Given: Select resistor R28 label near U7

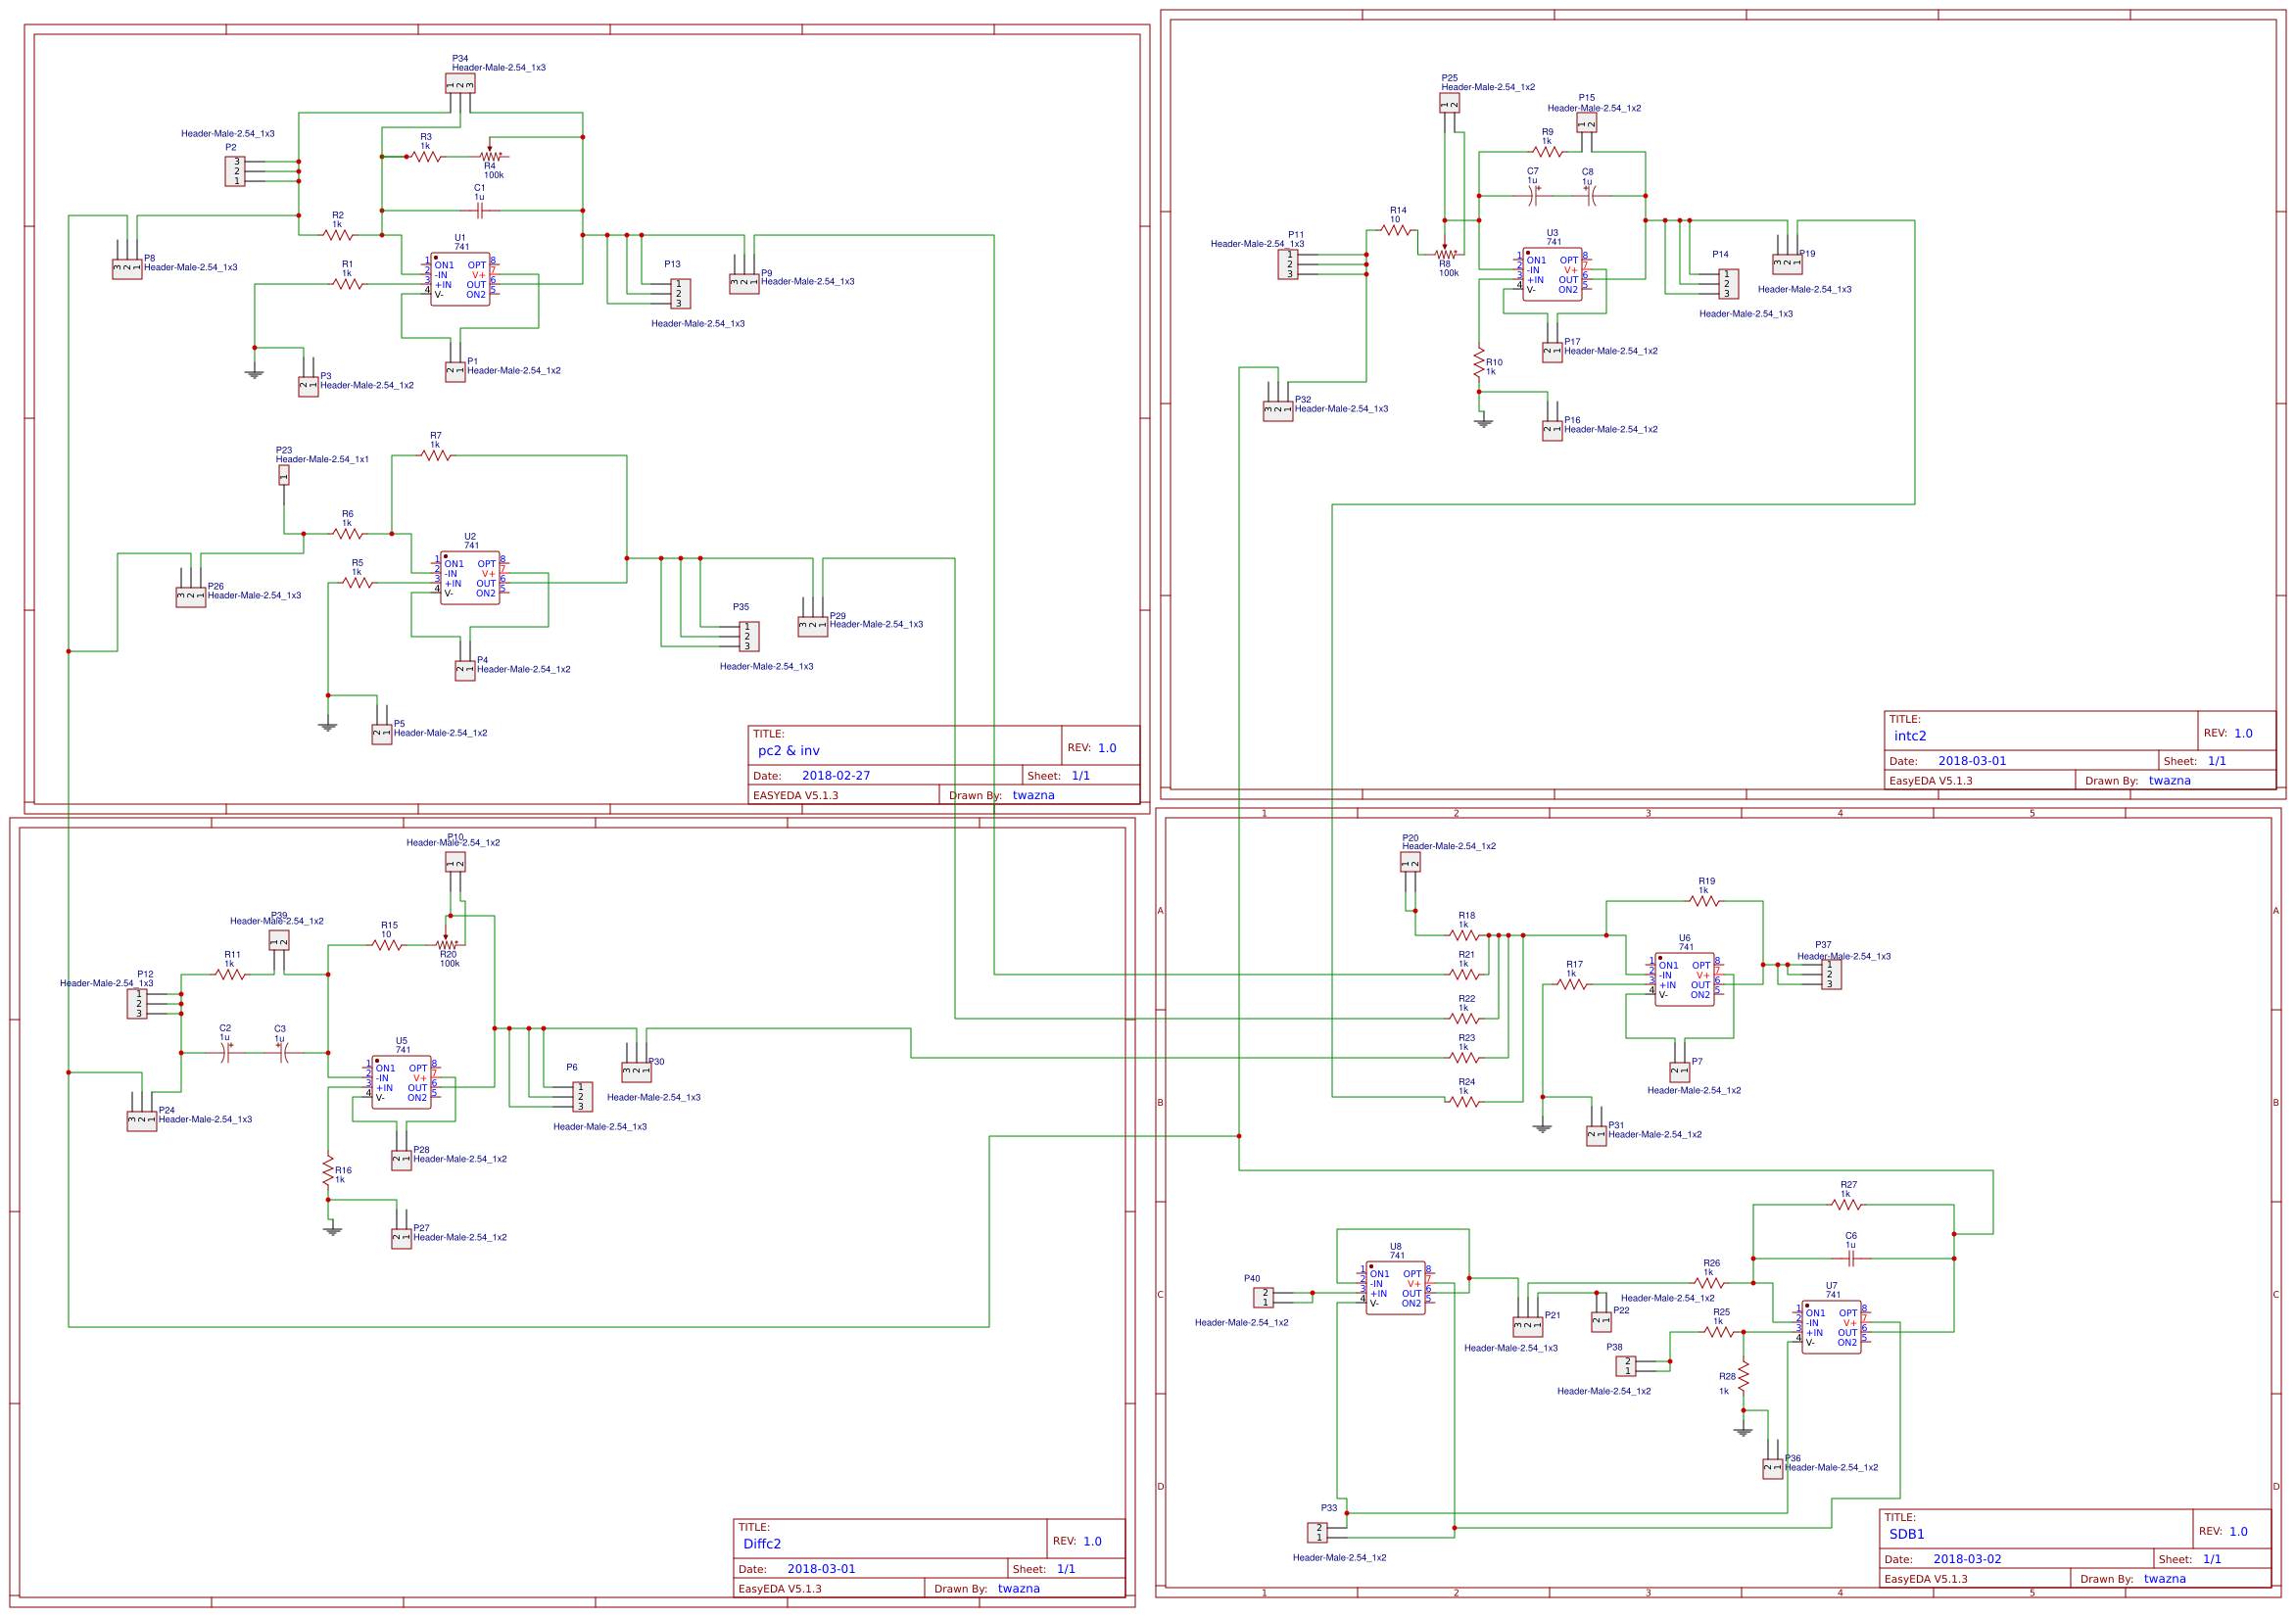Looking at the screenshot, I should [x=1727, y=1377].
